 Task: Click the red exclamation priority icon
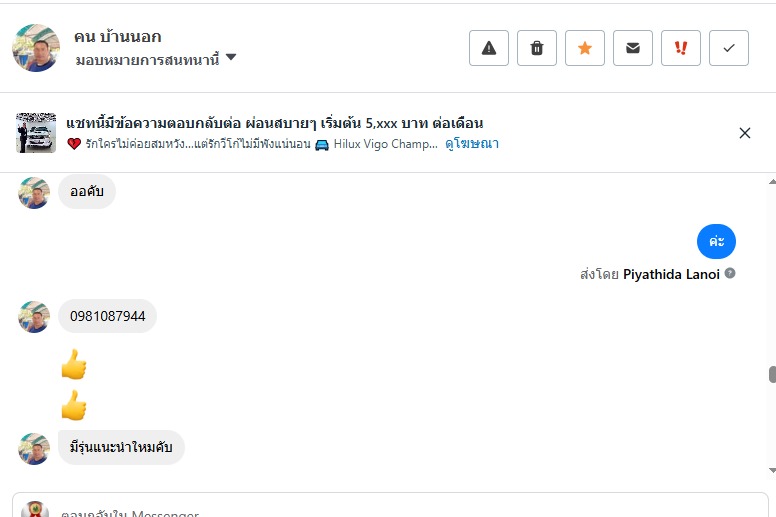click(x=681, y=48)
